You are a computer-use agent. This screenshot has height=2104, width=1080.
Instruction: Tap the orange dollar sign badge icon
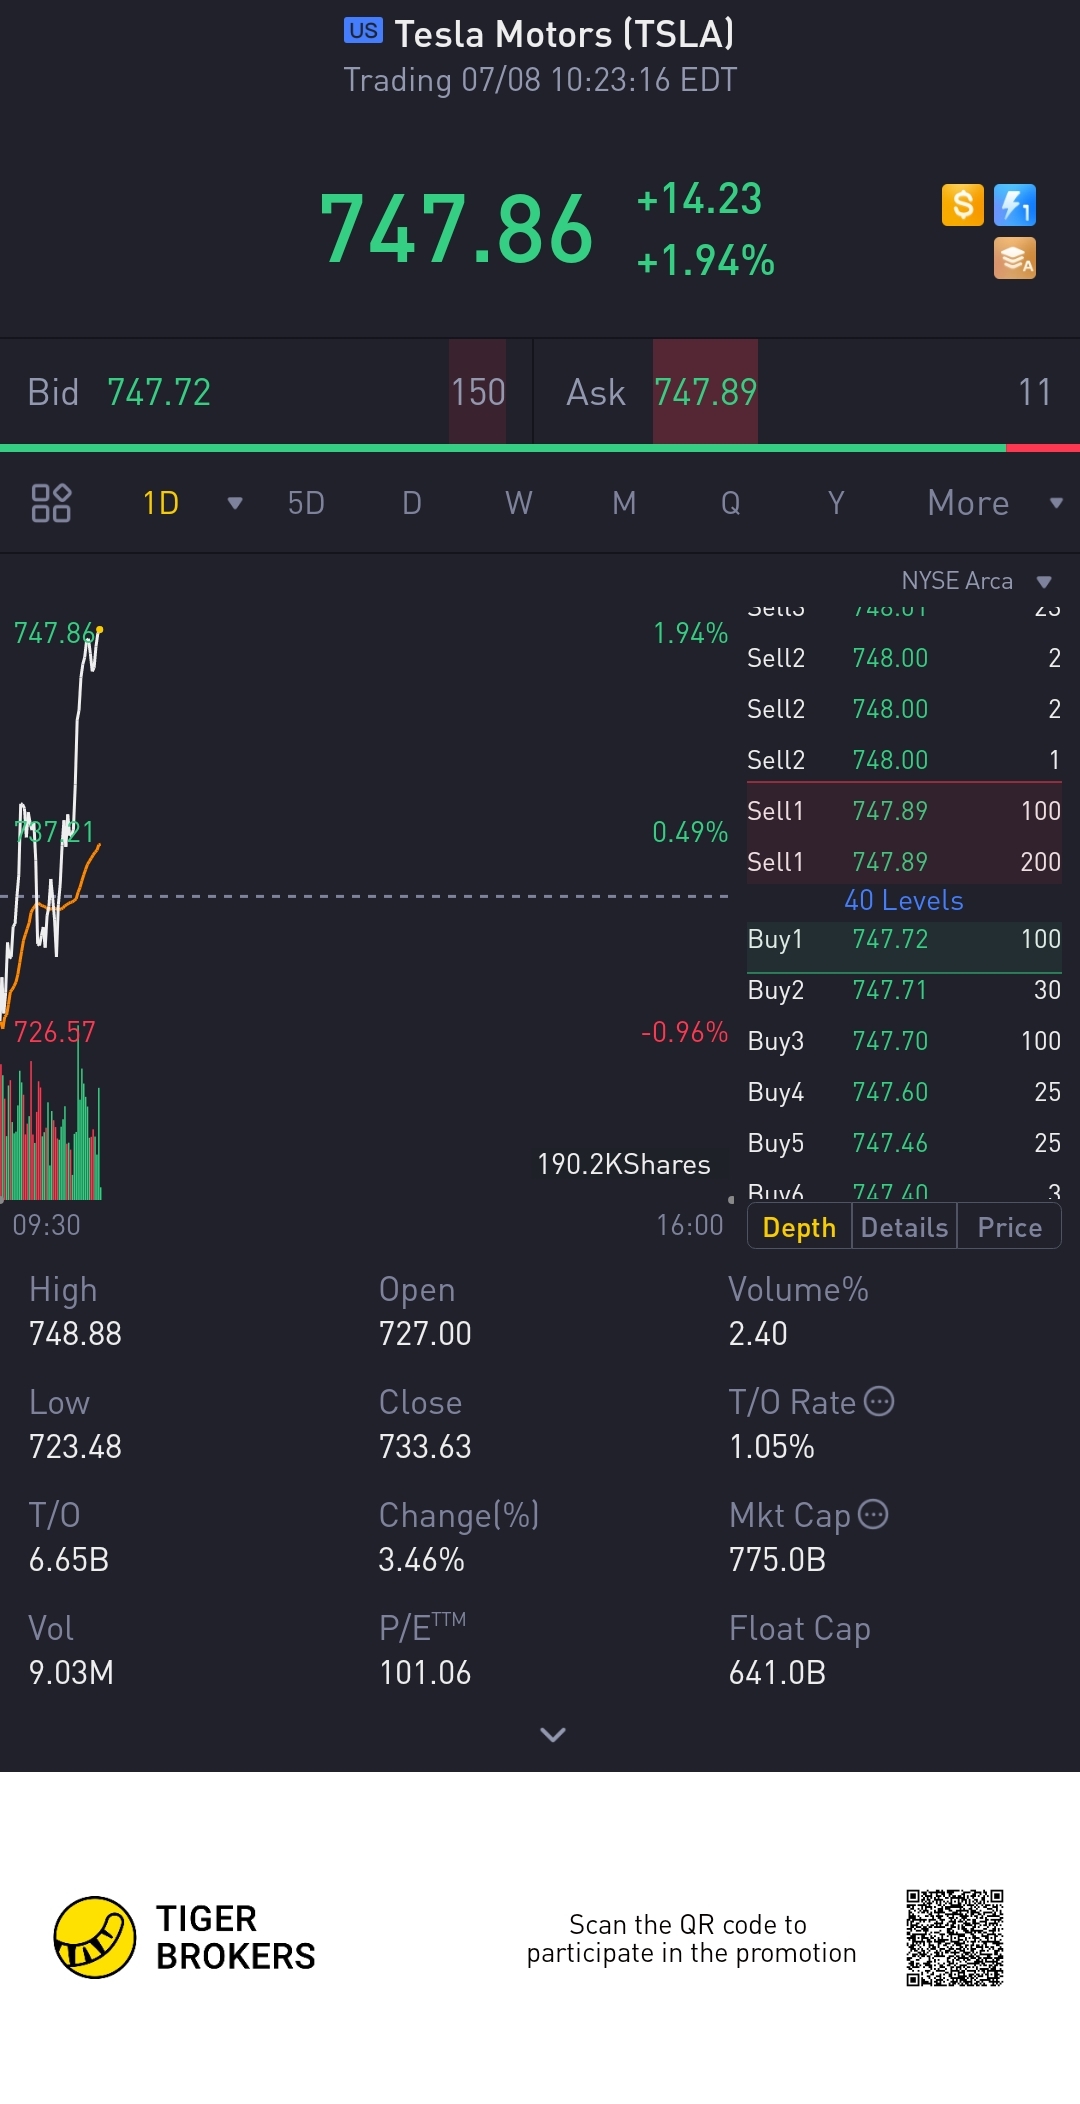click(963, 205)
